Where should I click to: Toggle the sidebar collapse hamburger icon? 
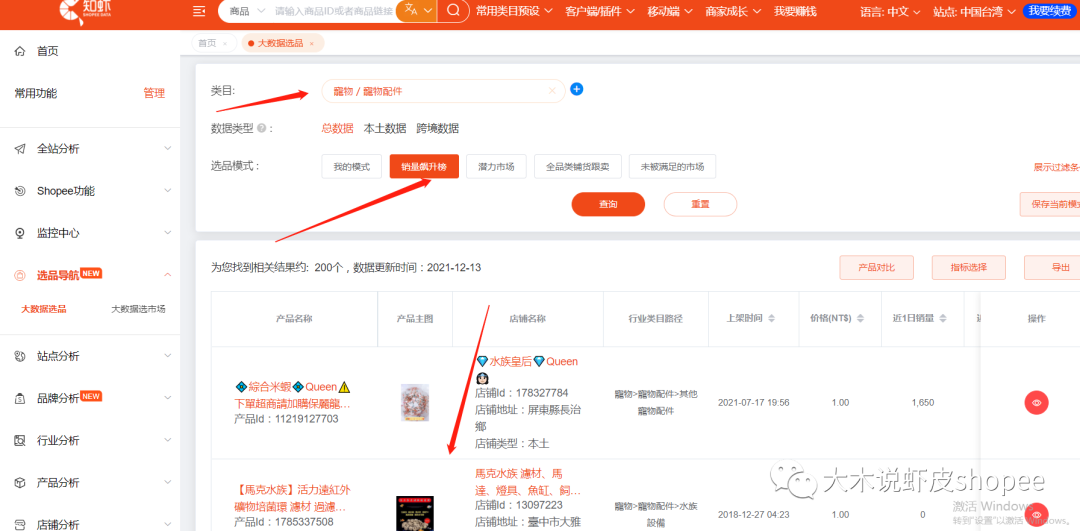click(x=199, y=11)
